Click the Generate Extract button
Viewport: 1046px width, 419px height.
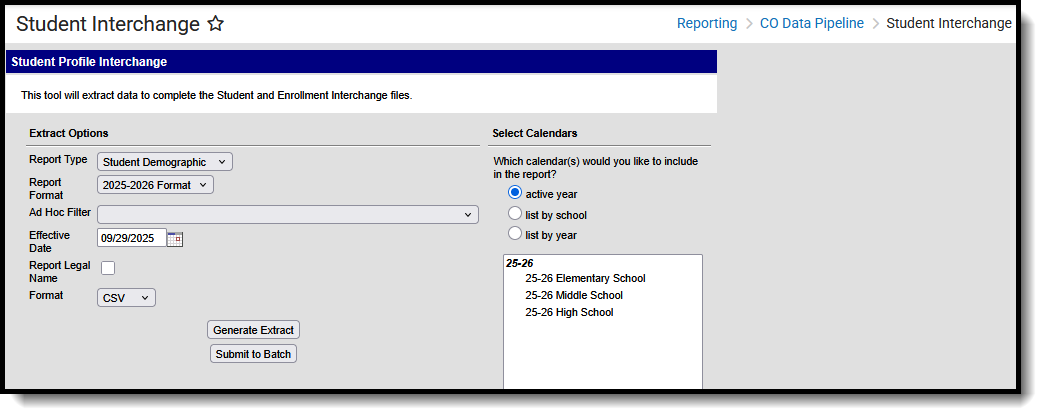(x=254, y=330)
